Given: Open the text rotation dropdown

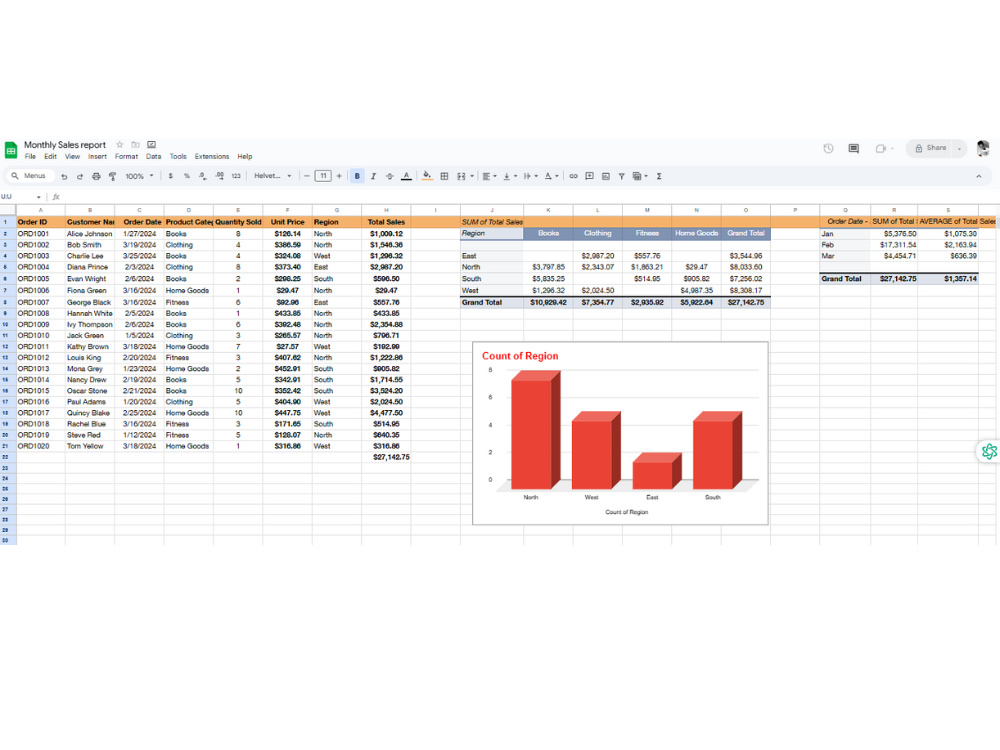Looking at the screenshot, I should pyautogui.click(x=552, y=176).
